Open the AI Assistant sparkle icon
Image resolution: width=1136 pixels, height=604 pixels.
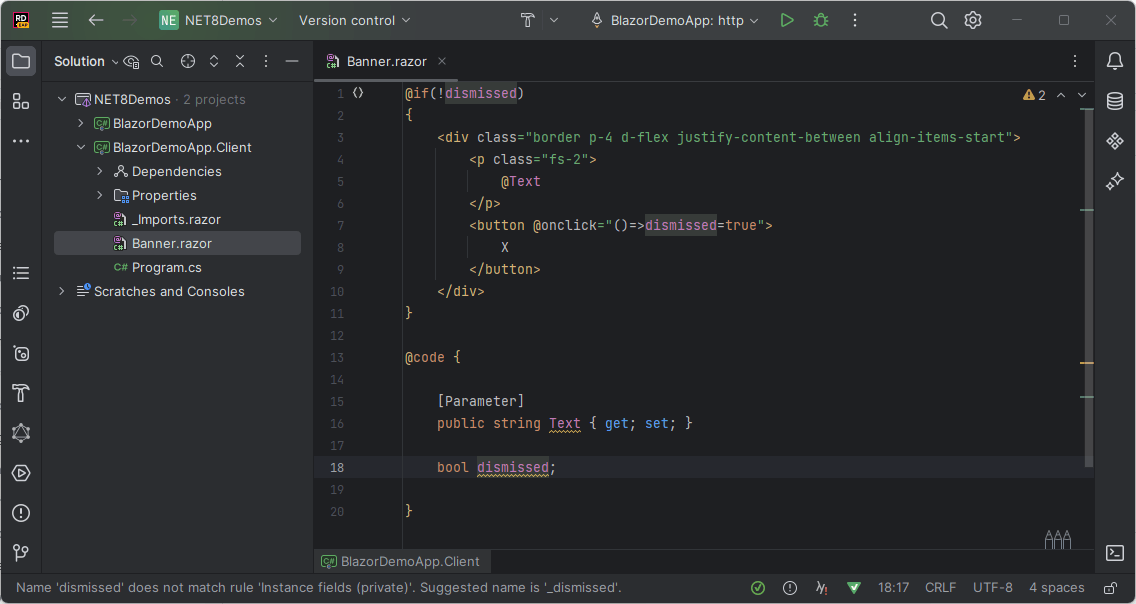tap(1115, 181)
